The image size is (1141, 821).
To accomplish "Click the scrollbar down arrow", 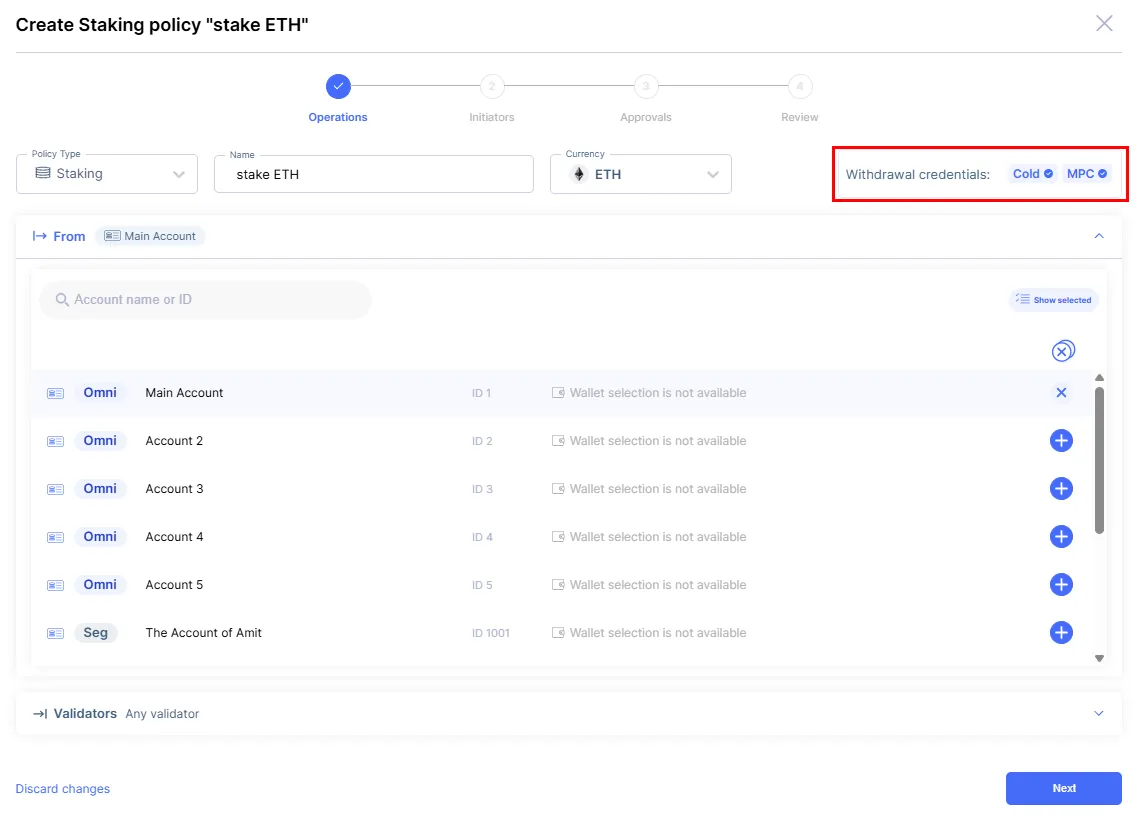I will point(1099,658).
